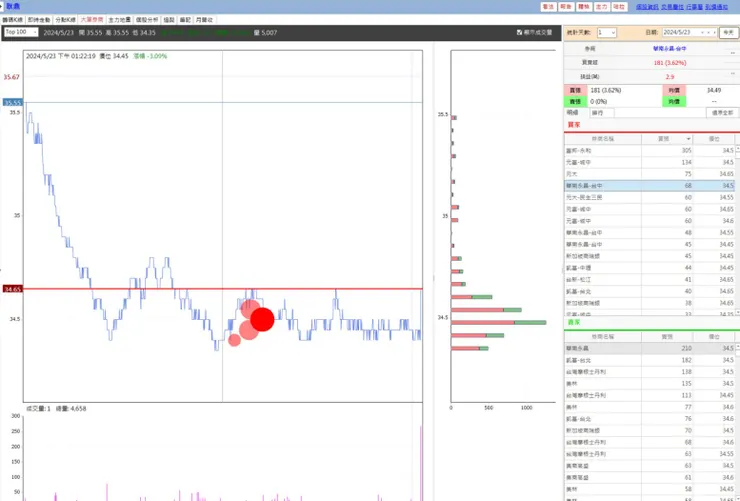The width and height of the screenshot is (740, 501).
Task: Click the blue broker name link in 券商 row
Action: pos(669,49)
